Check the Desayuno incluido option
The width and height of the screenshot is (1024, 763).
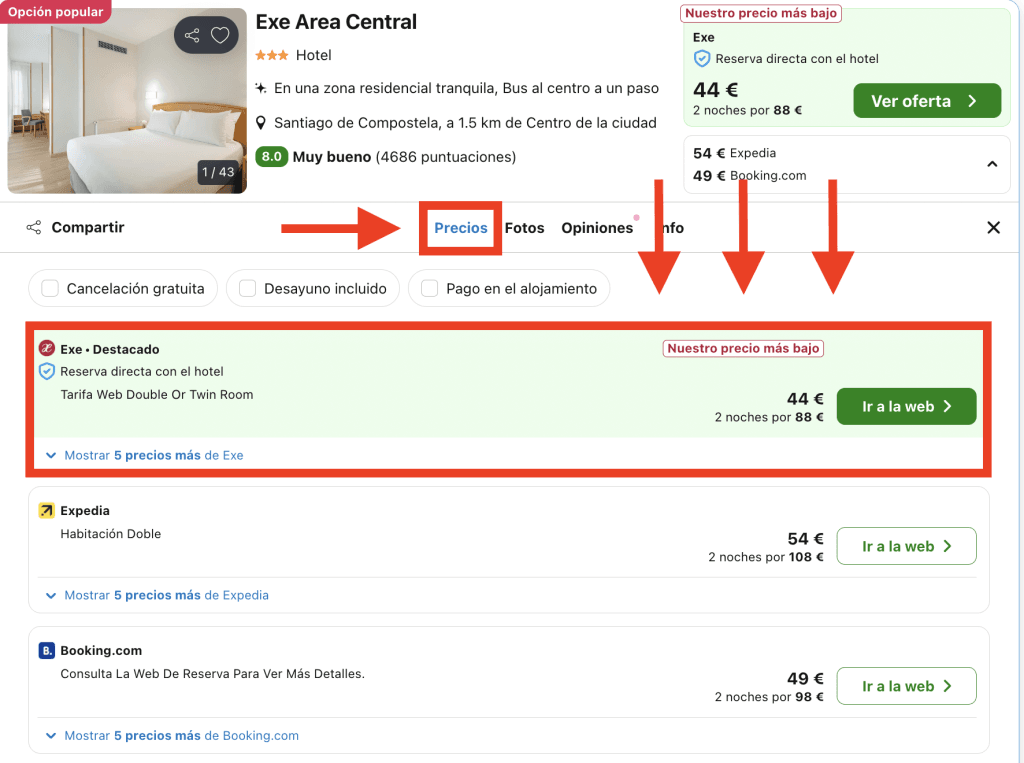[x=247, y=289]
